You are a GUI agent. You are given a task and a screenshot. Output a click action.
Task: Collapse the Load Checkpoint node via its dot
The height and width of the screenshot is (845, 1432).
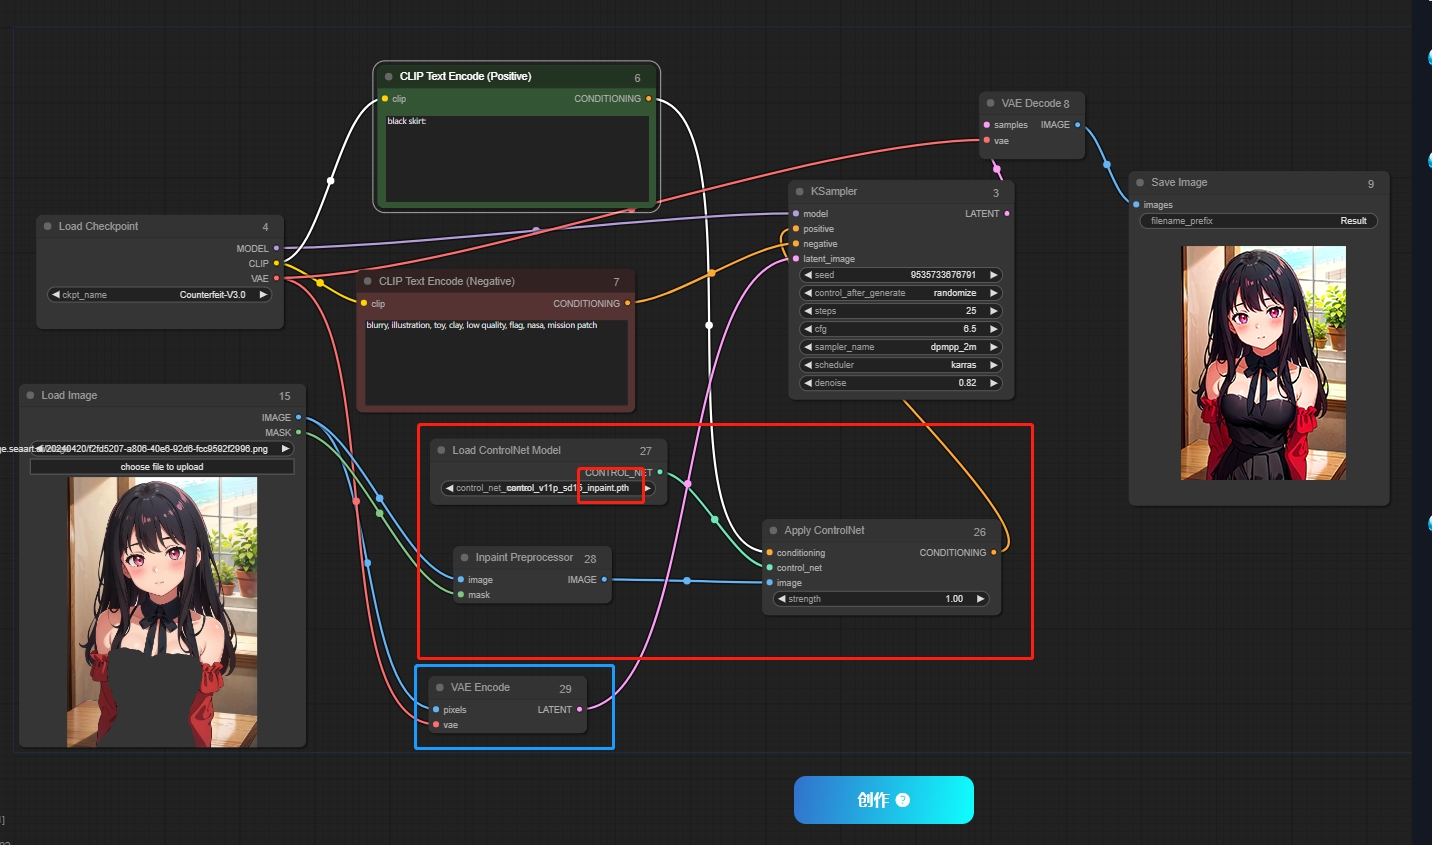point(47,226)
